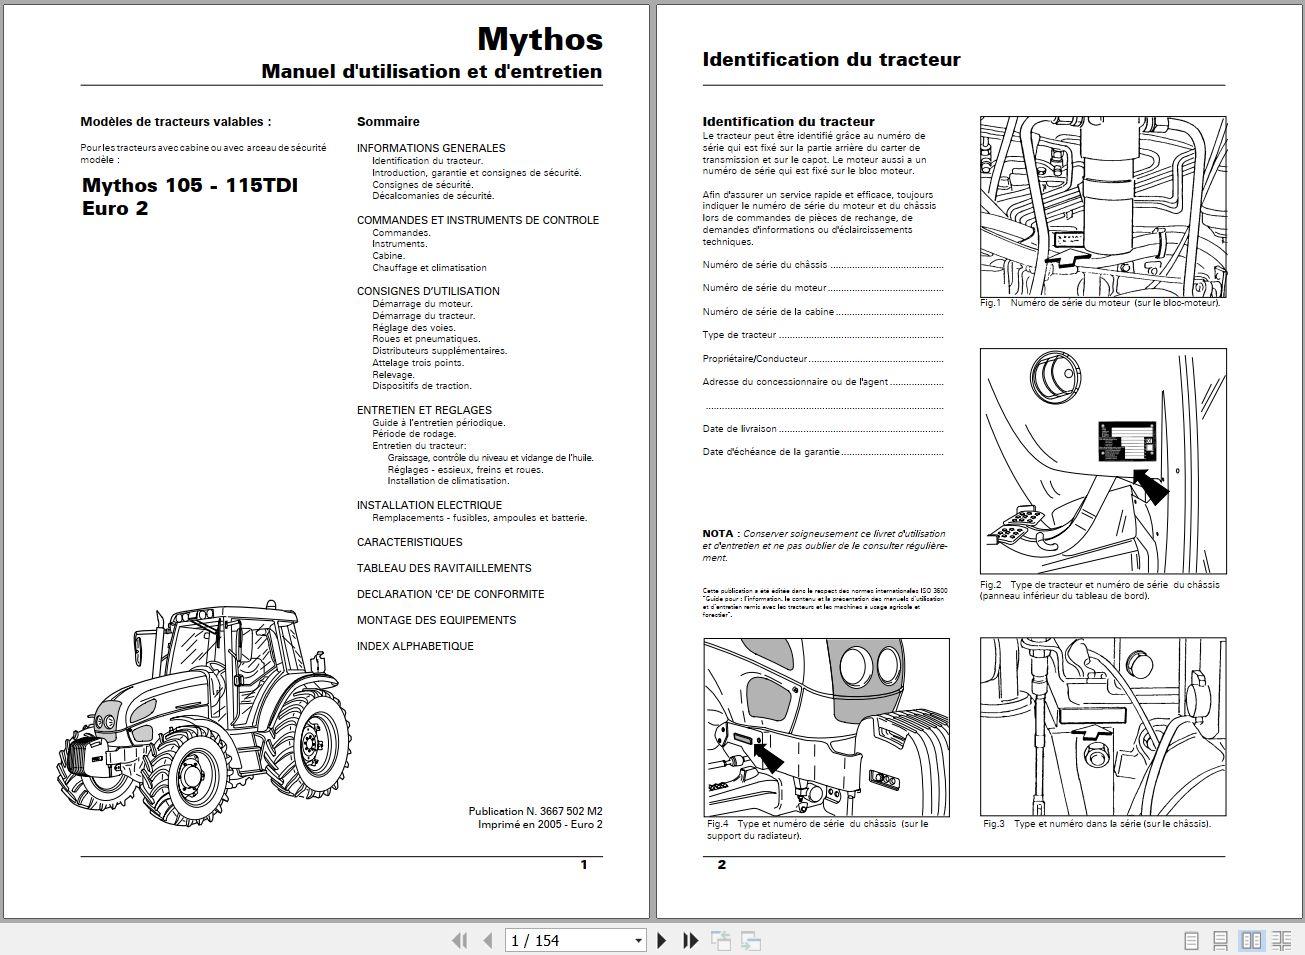
Task: Click 'Chauffage et climatisation' summary item
Action: (429, 268)
